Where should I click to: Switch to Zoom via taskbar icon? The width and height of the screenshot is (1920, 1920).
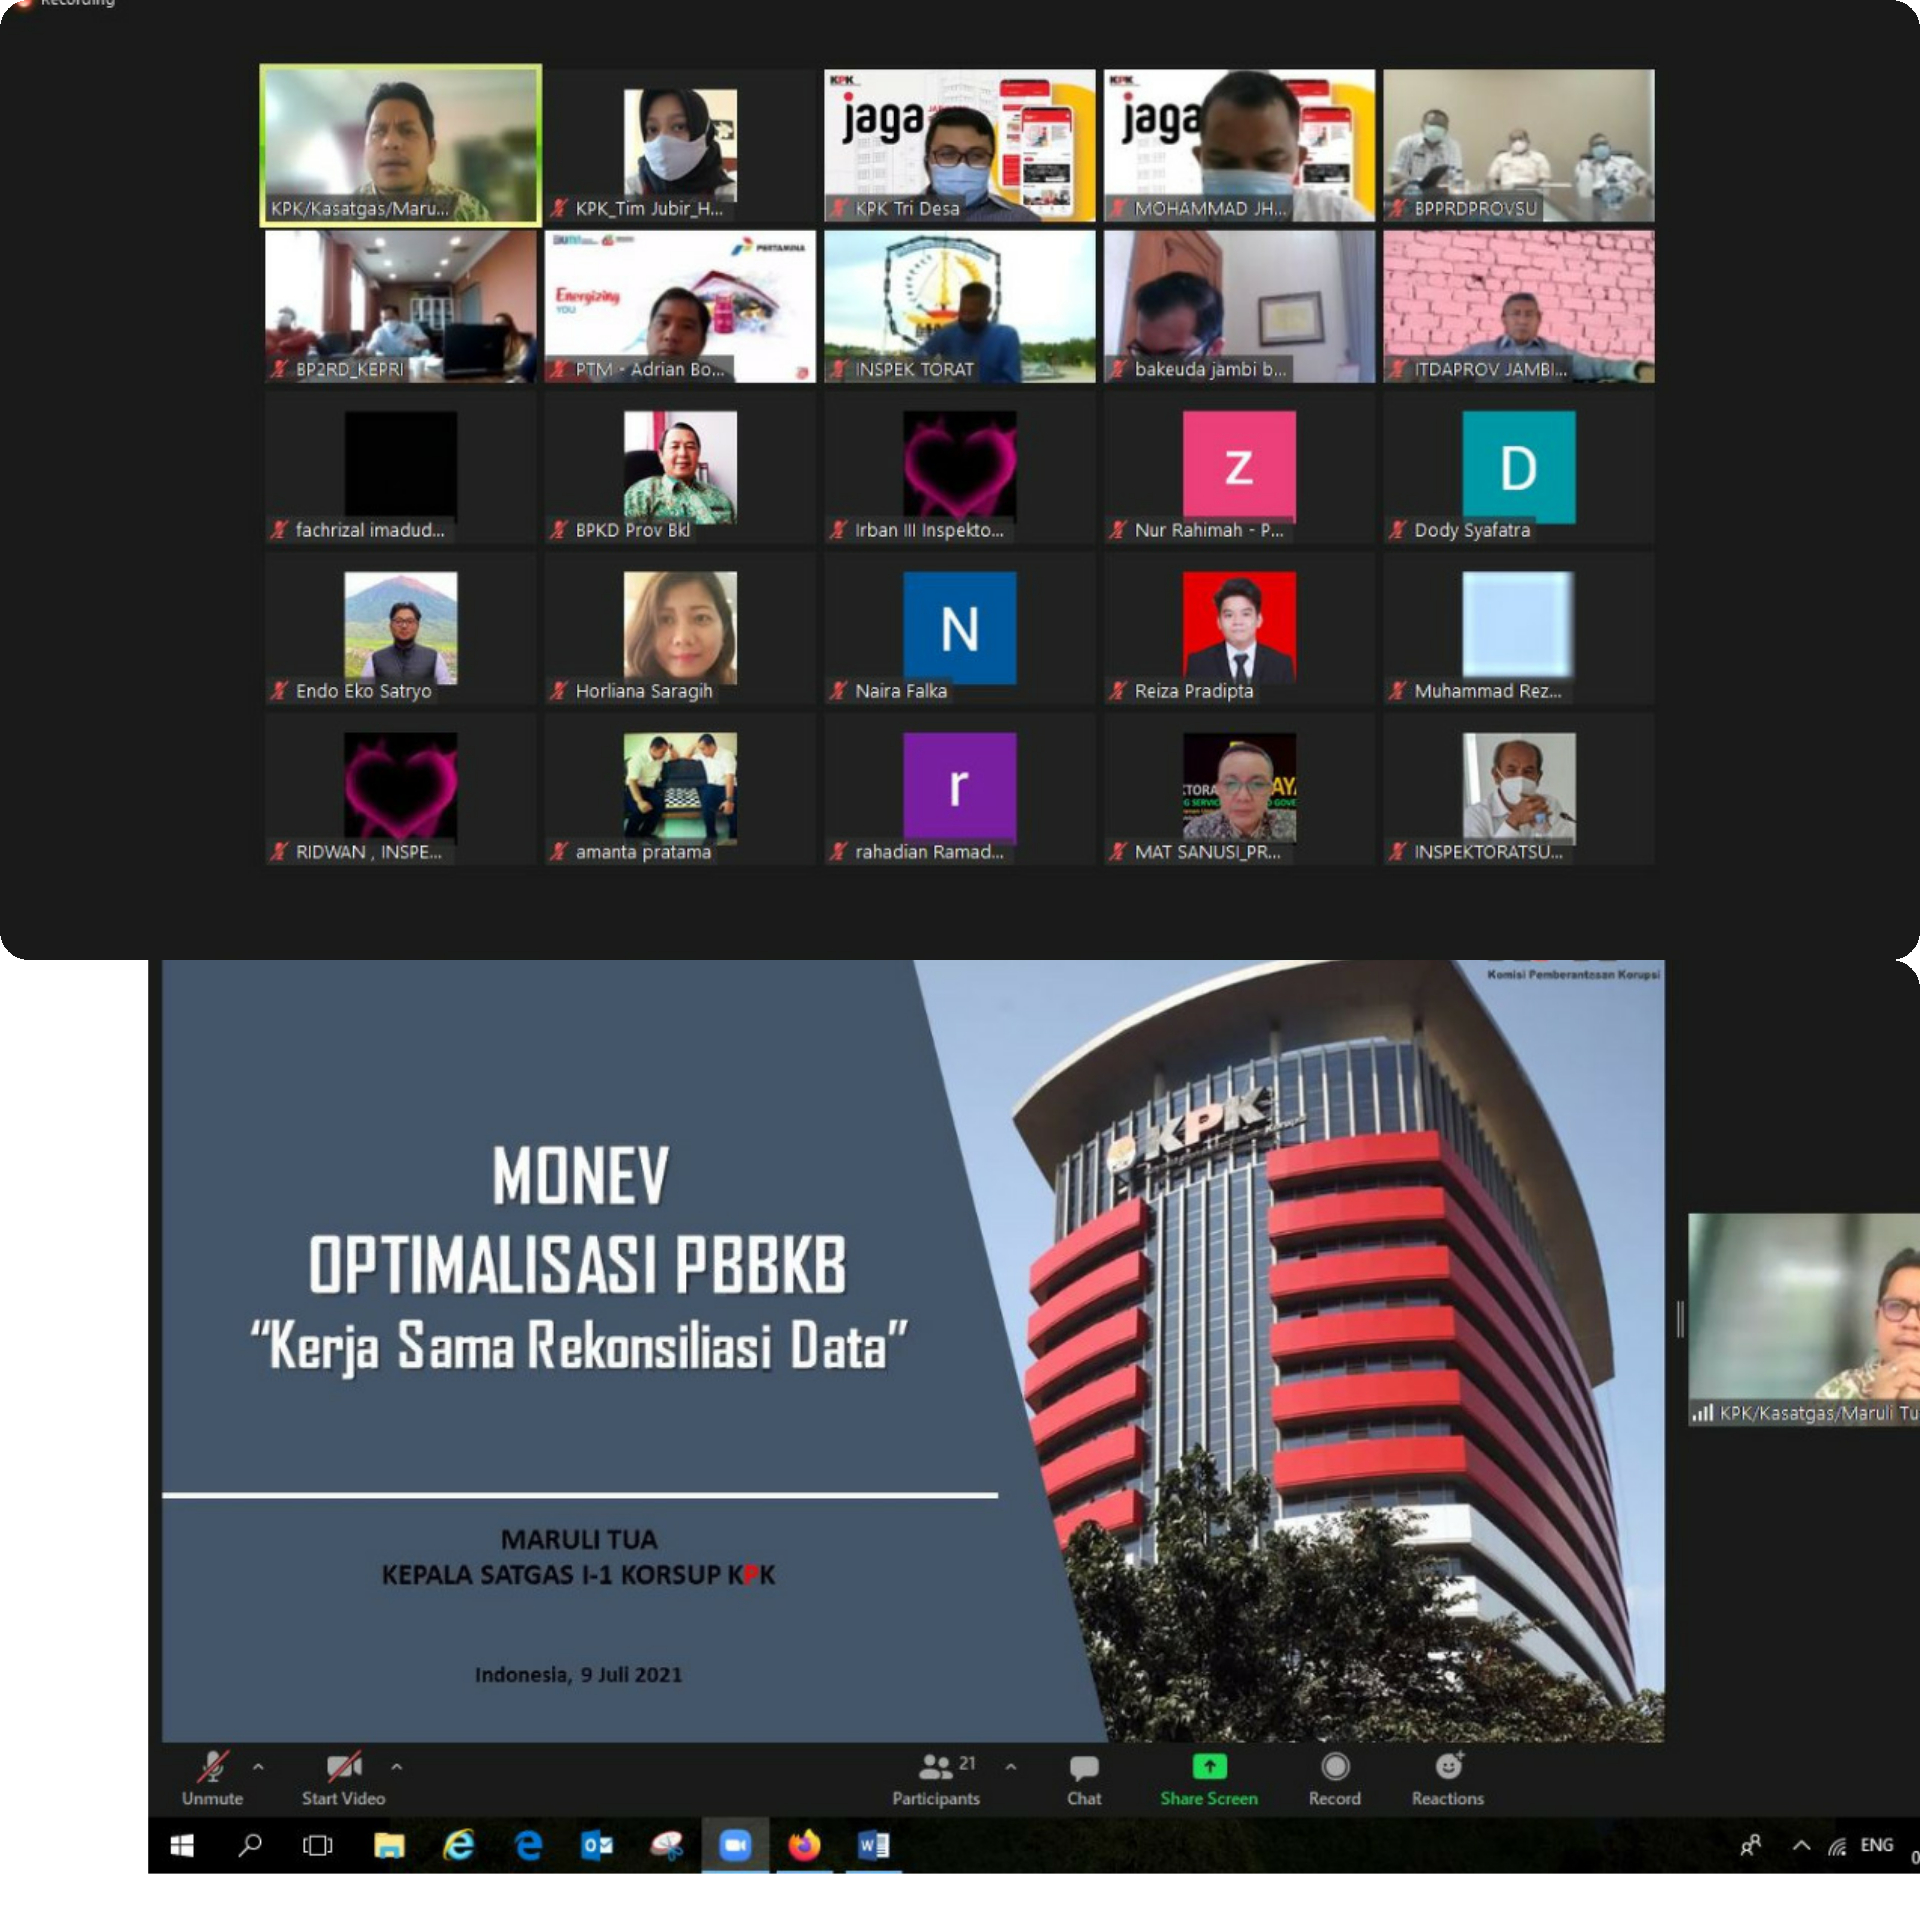[735, 1845]
